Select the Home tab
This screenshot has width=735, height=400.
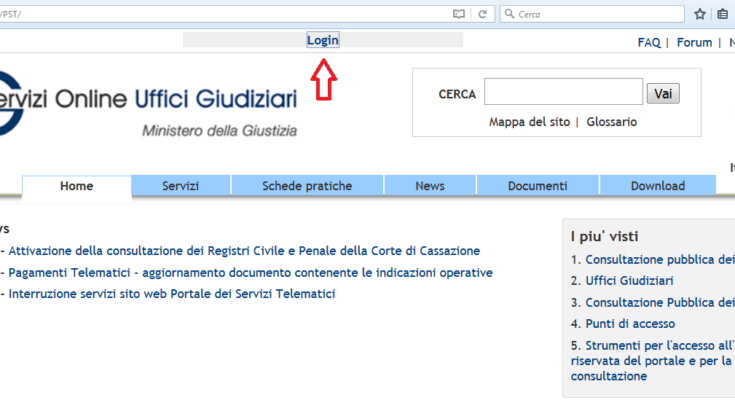[x=76, y=186]
